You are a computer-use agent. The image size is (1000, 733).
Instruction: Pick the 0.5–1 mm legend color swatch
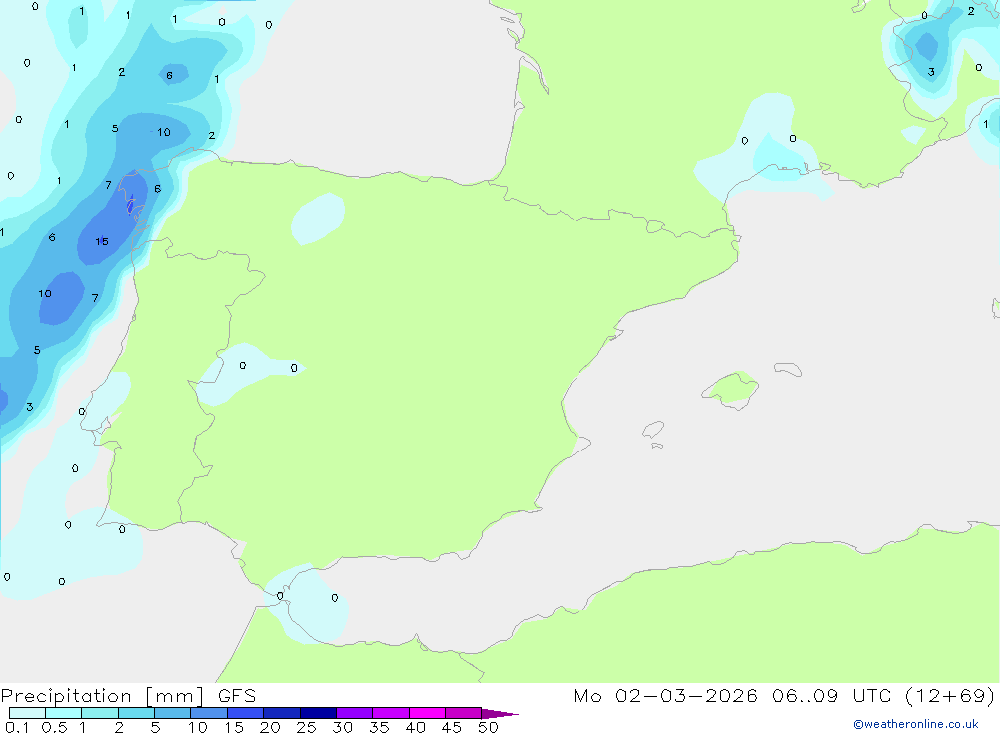tap(63, 713)
